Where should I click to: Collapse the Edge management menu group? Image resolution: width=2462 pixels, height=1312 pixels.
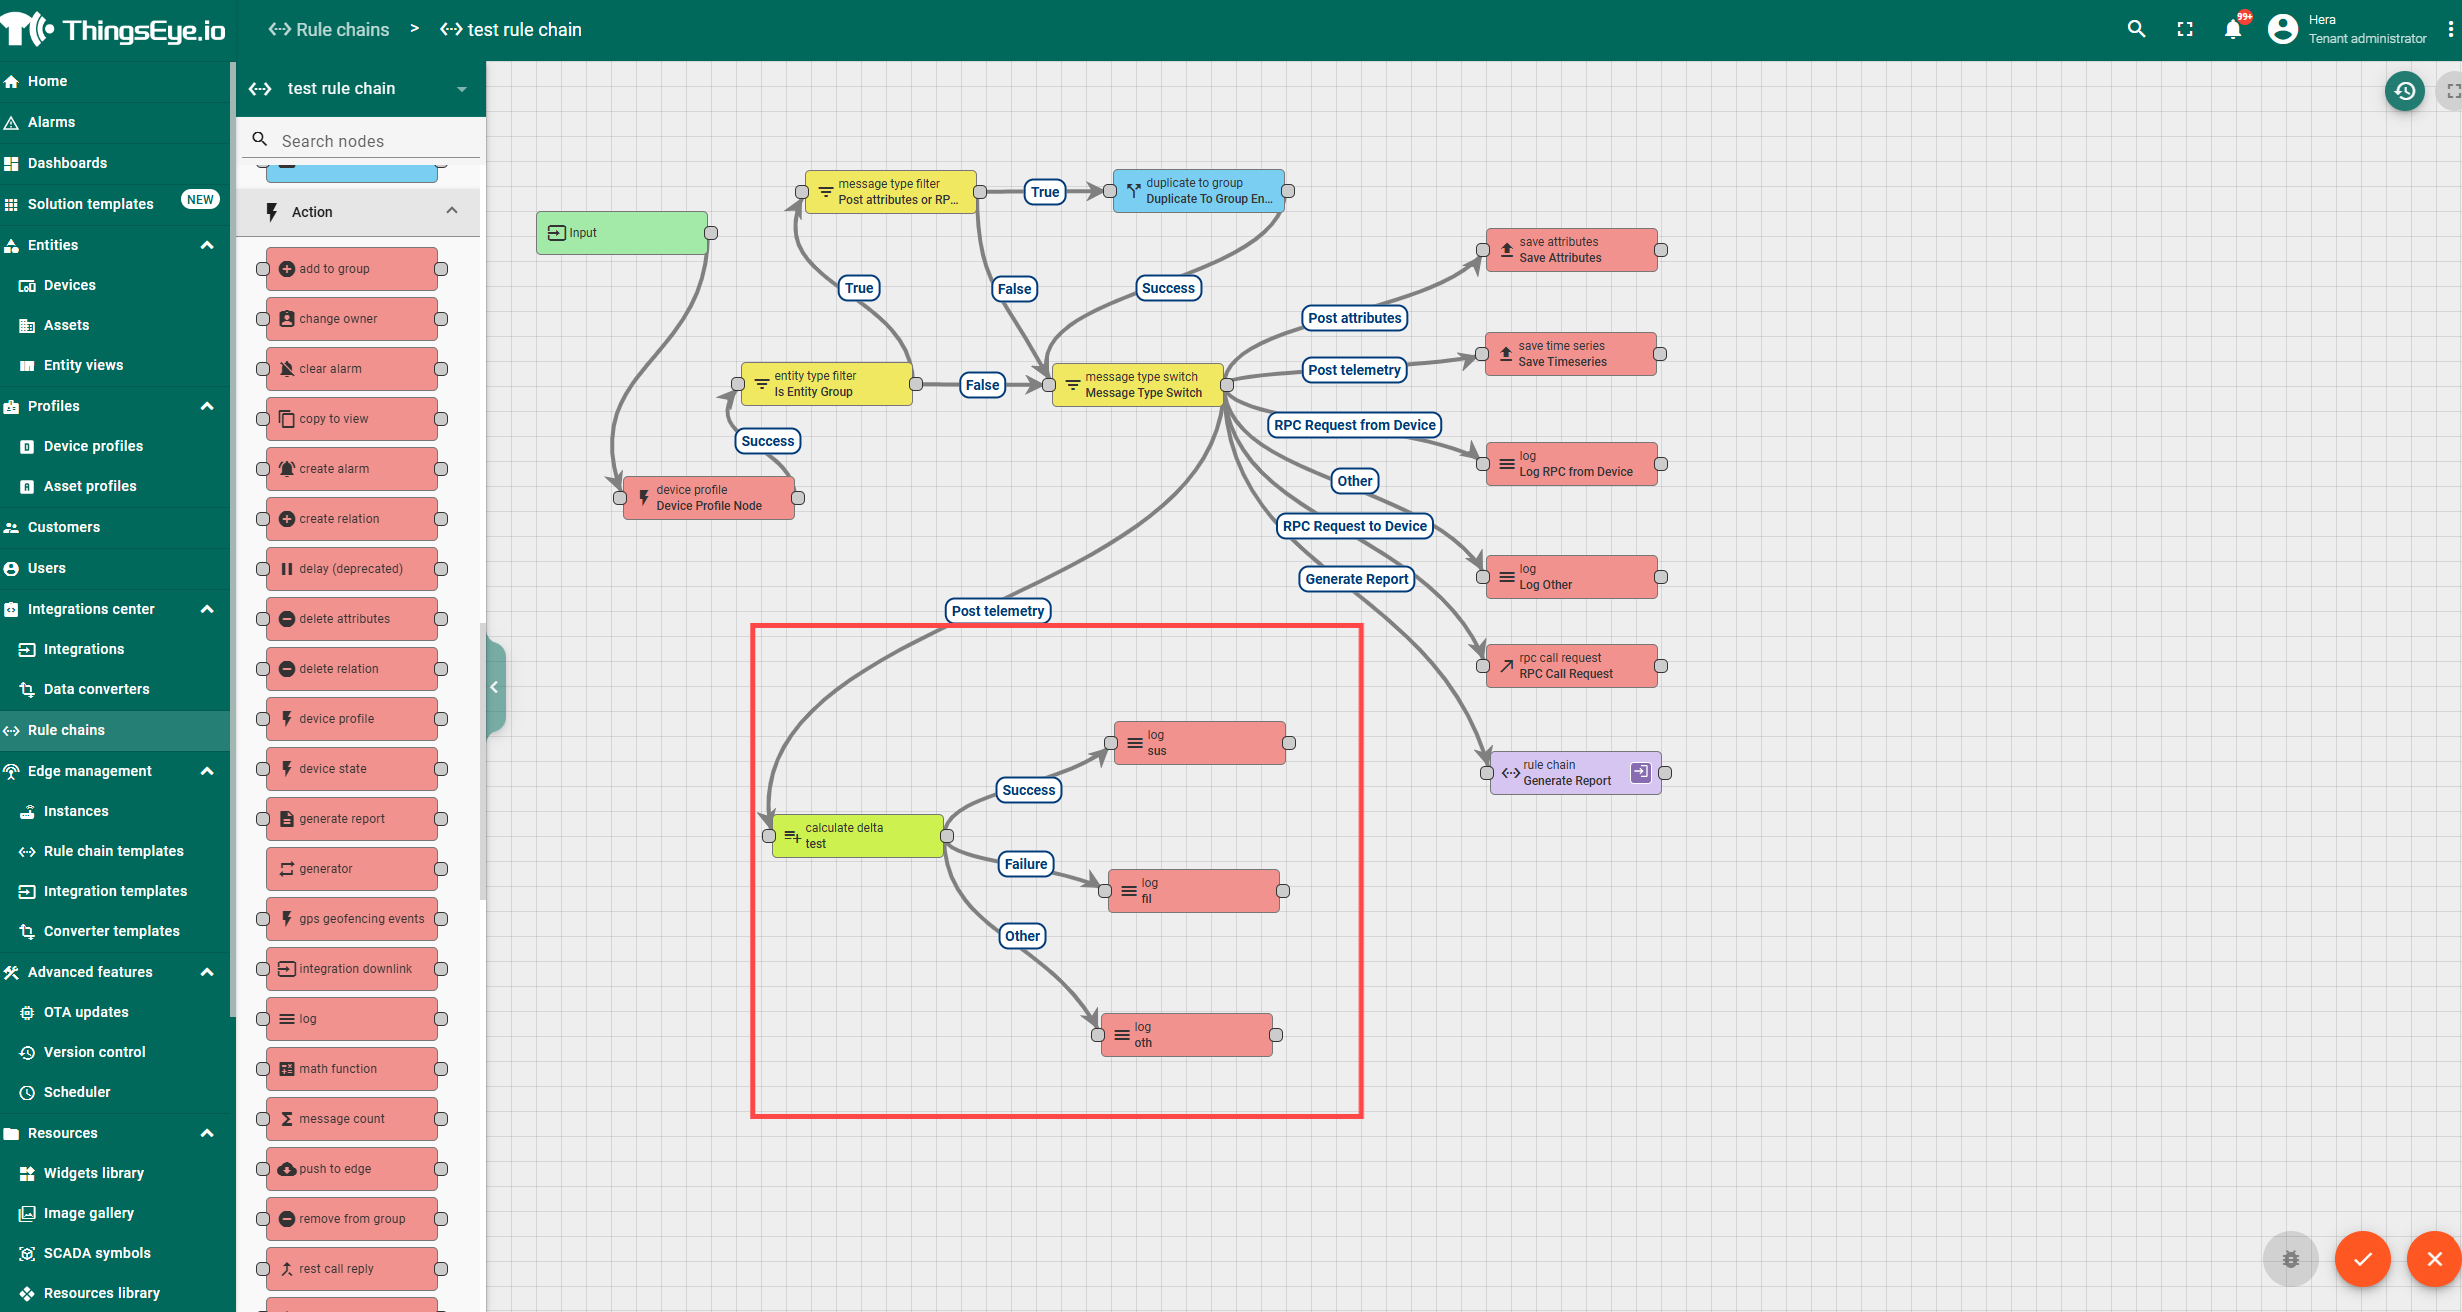click(207, 771)
